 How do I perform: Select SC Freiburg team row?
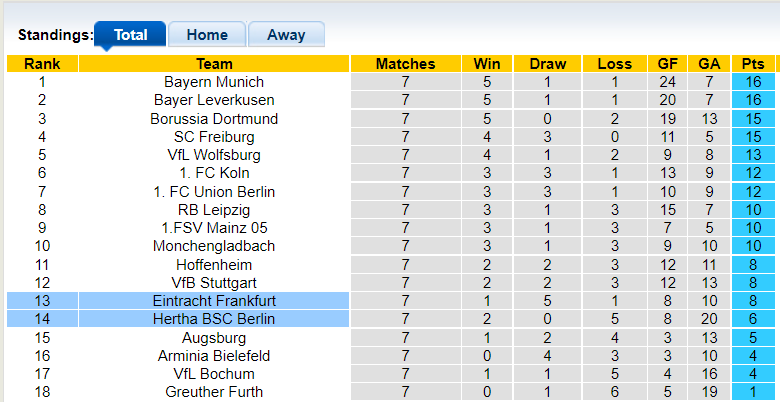(x=214, y=137)
